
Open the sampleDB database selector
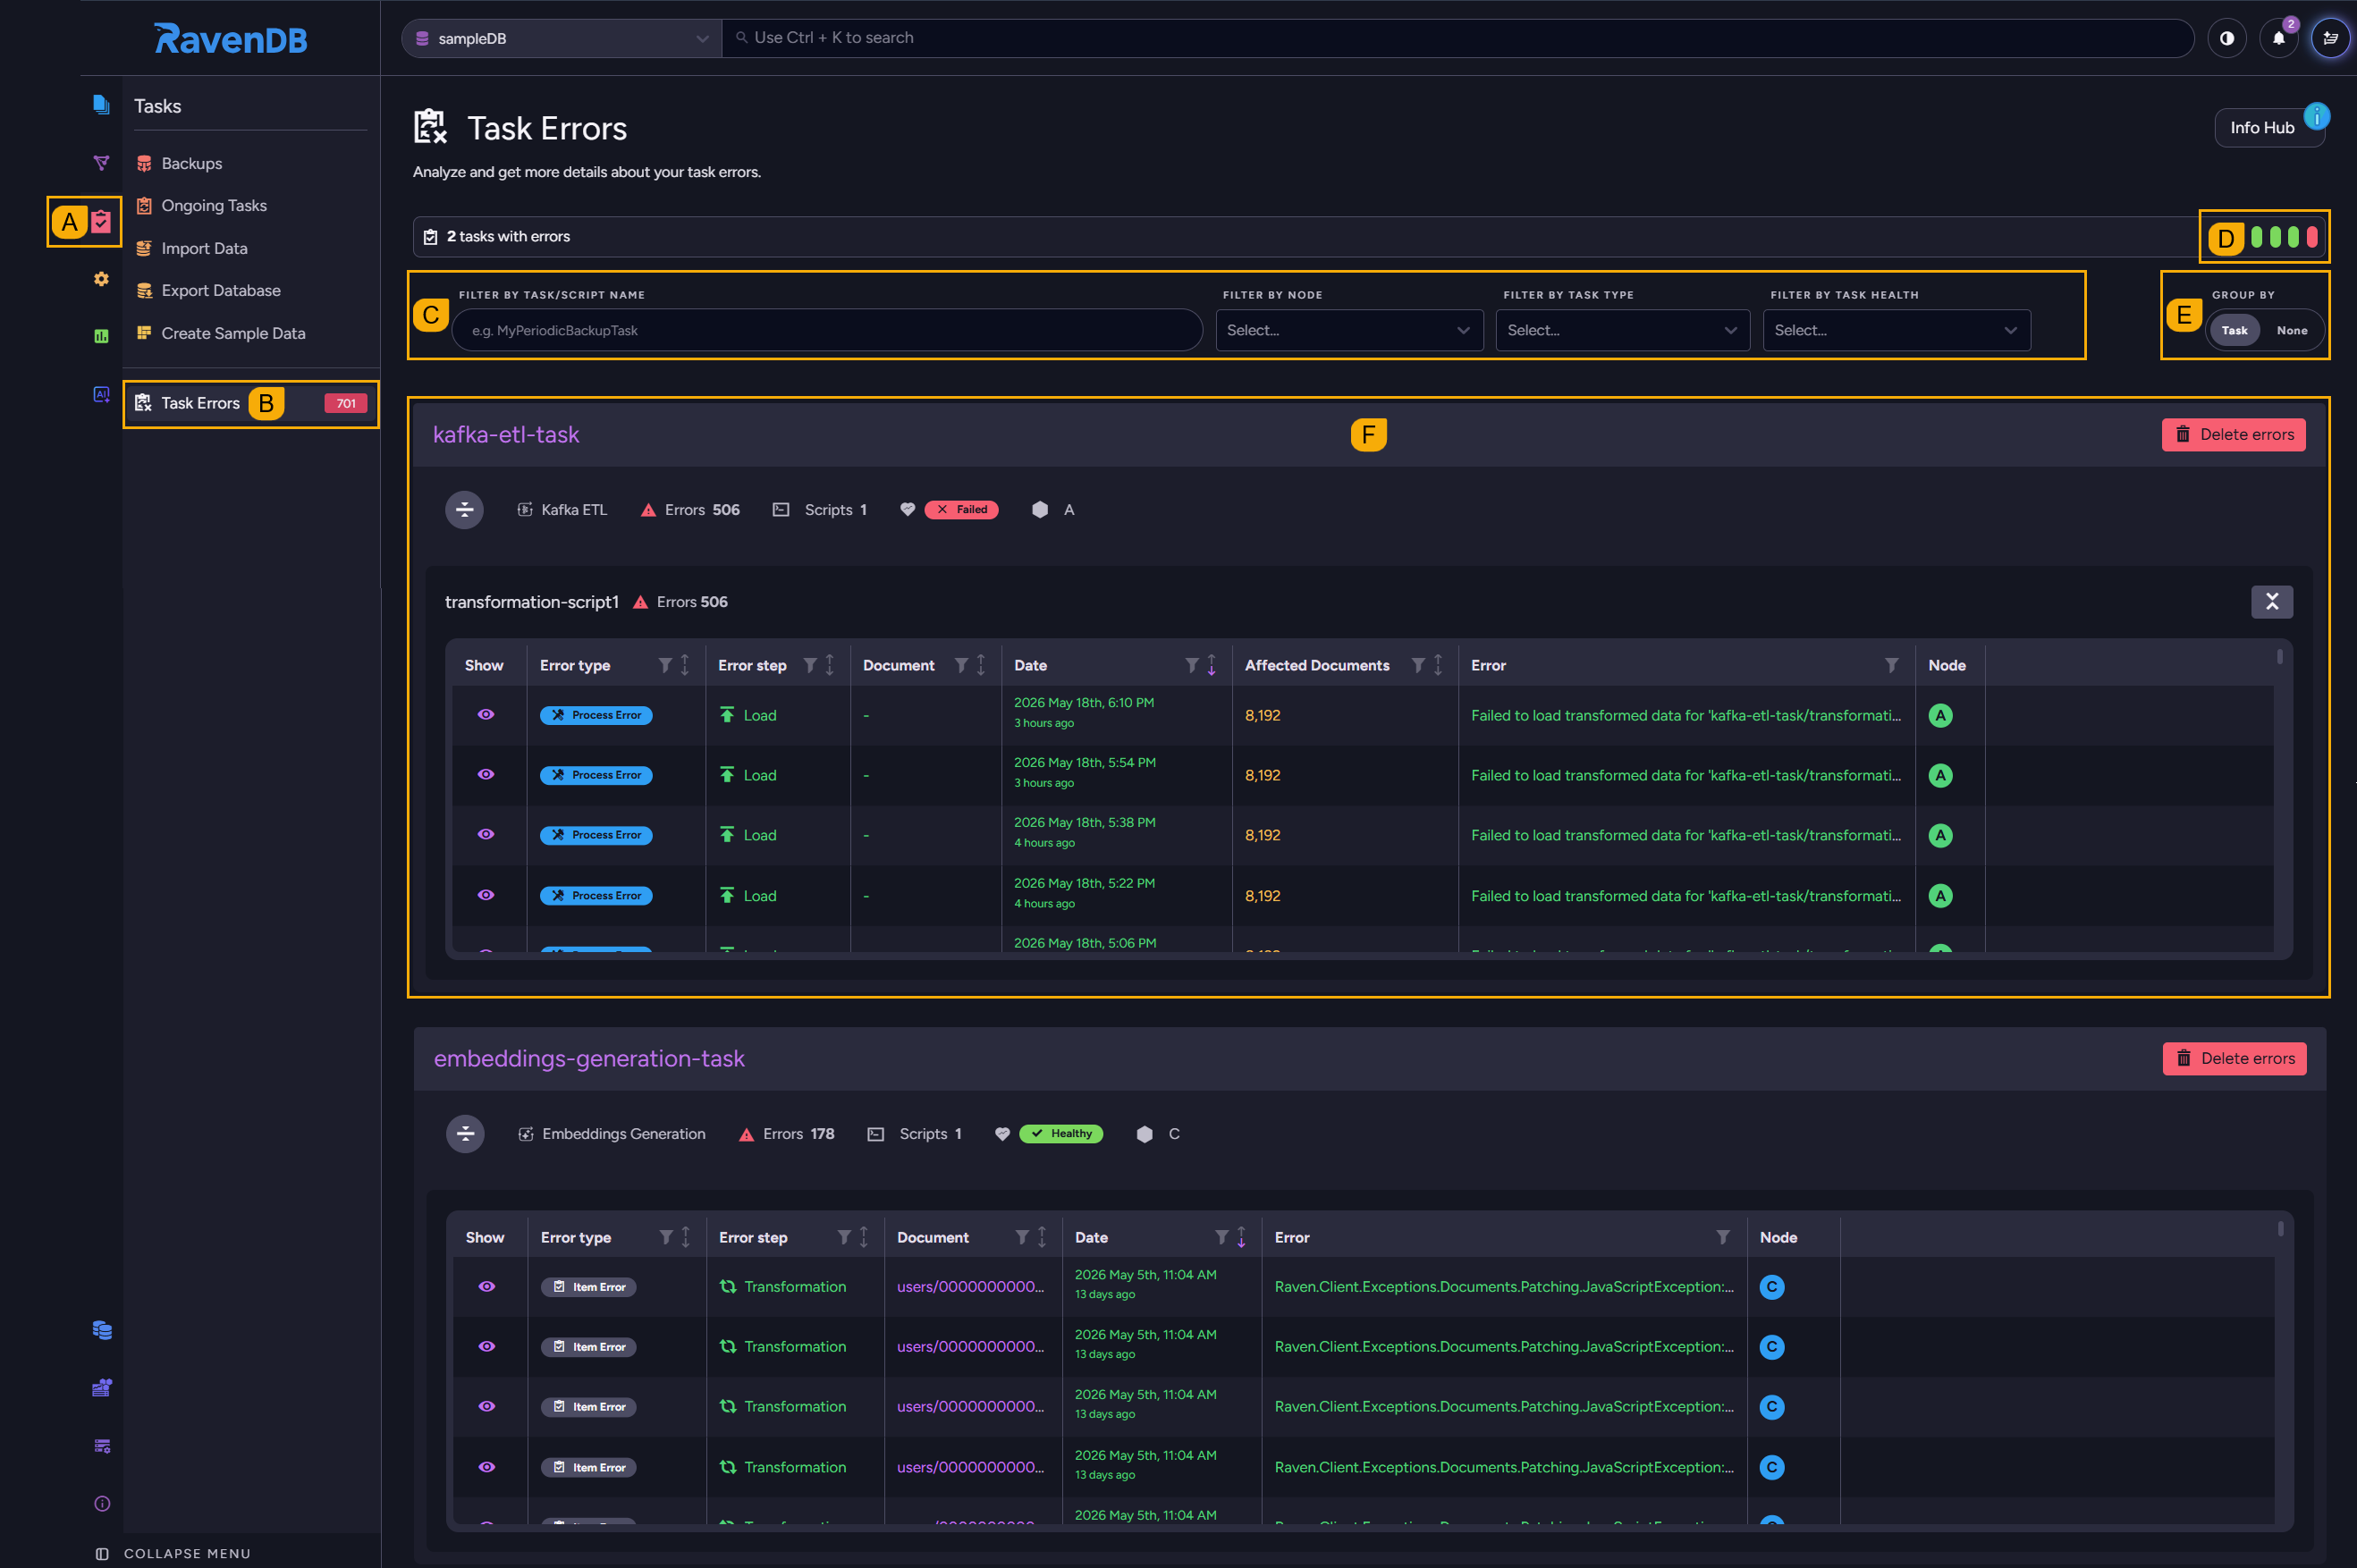coord(561,38)
